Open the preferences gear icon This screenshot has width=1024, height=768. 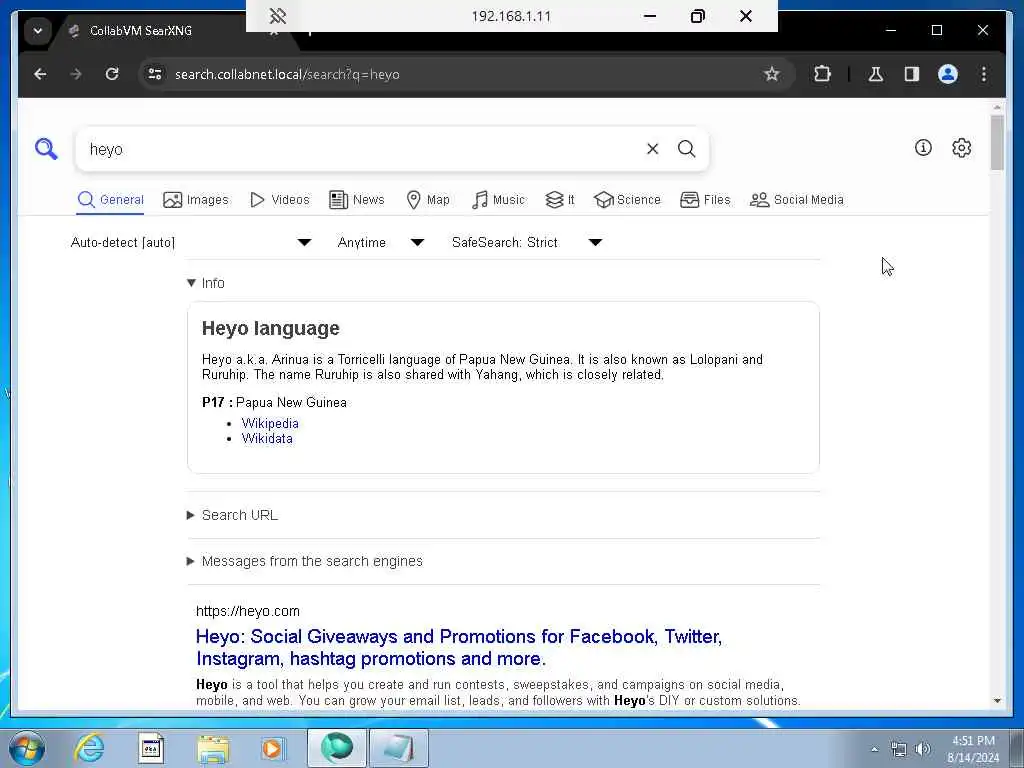(x=961, y=148)
